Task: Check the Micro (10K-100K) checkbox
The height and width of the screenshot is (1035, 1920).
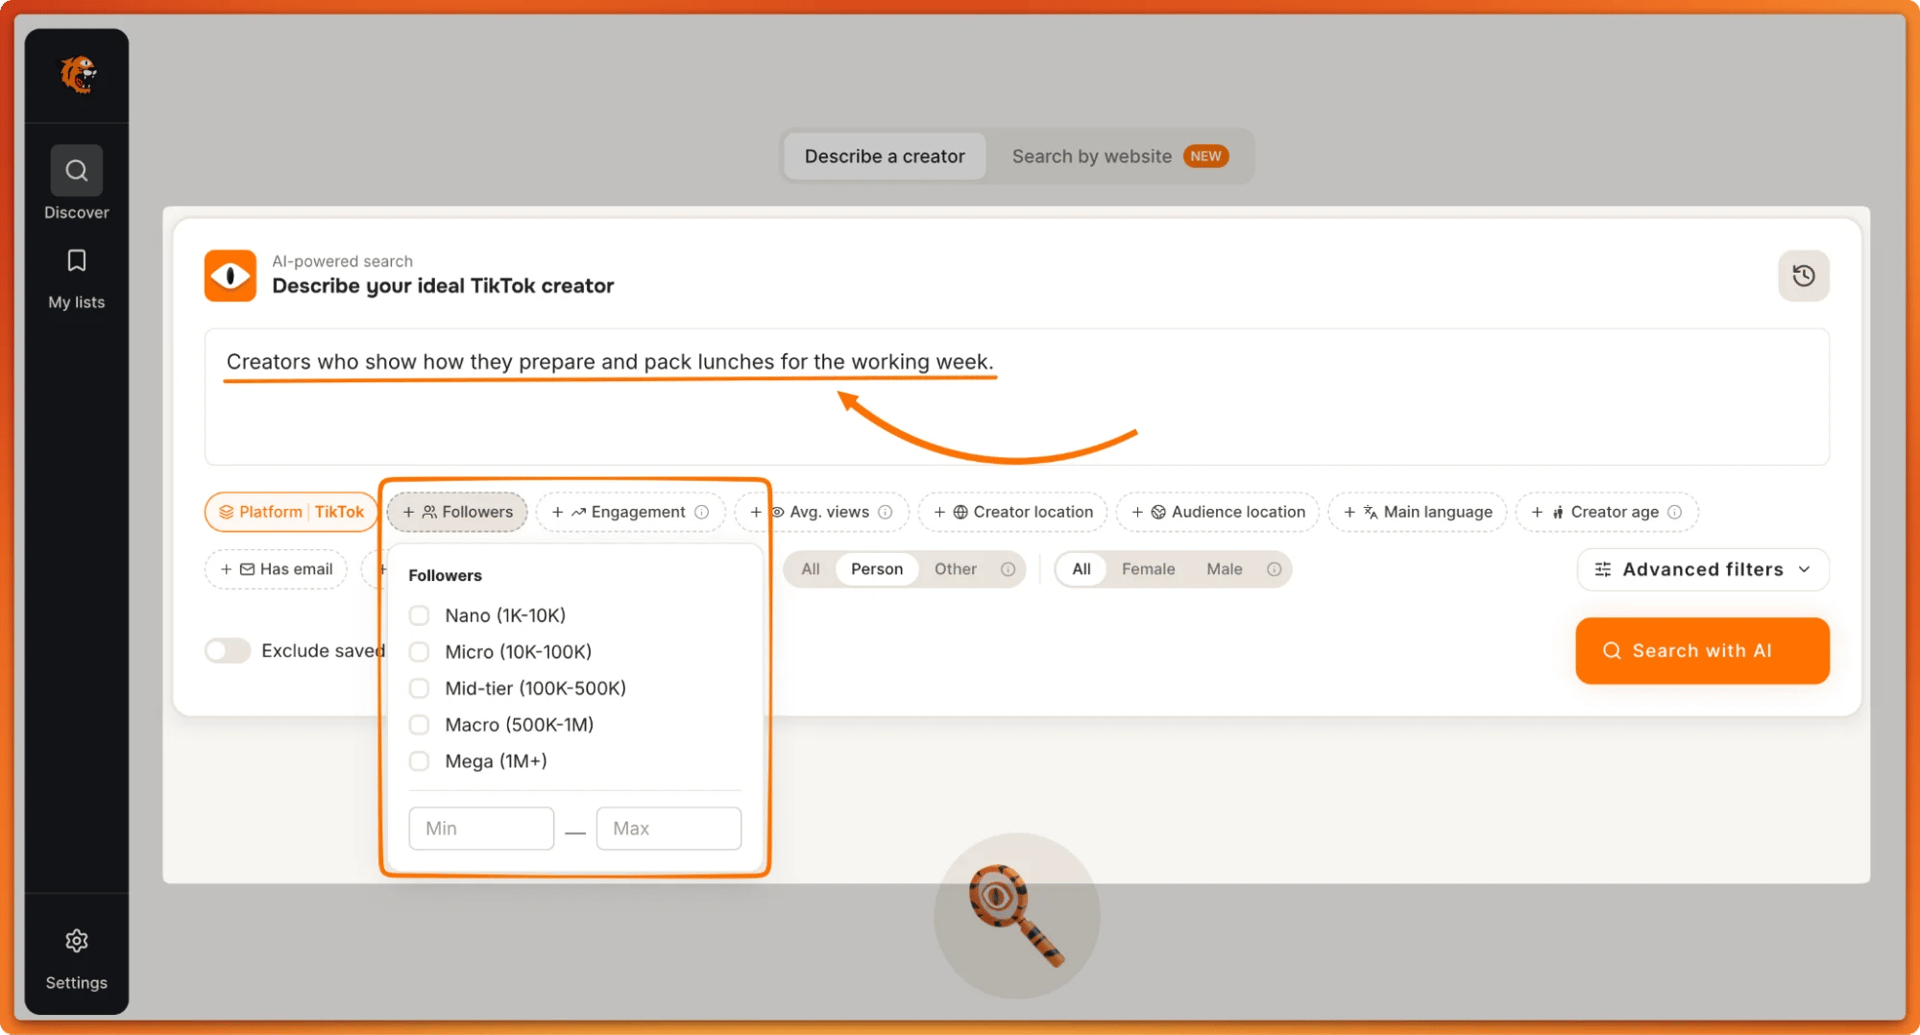Action: 419,652
